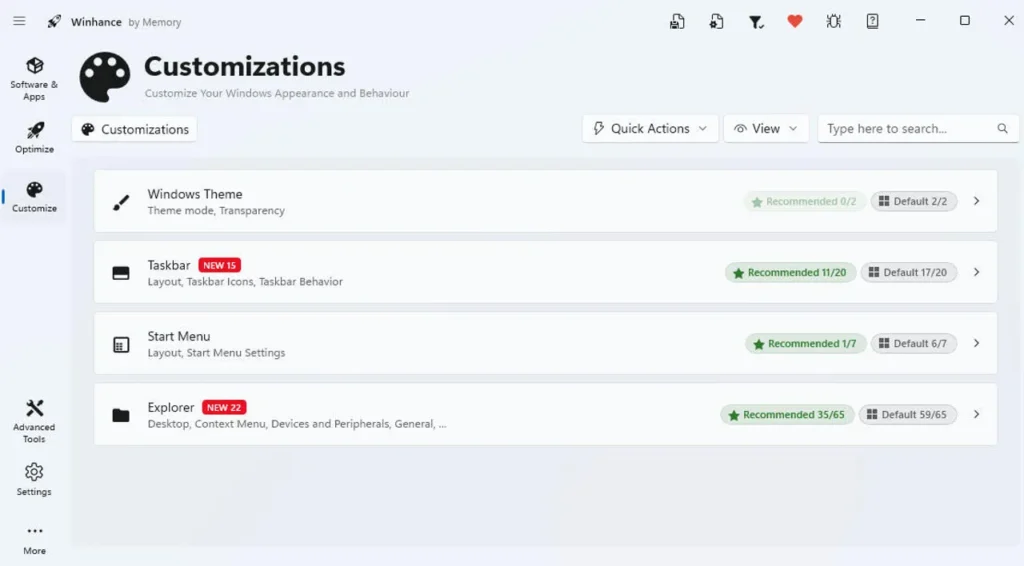Open the View dropdown
The height and width of the screenshot is (566, 1024).
[x=766, y=129]
